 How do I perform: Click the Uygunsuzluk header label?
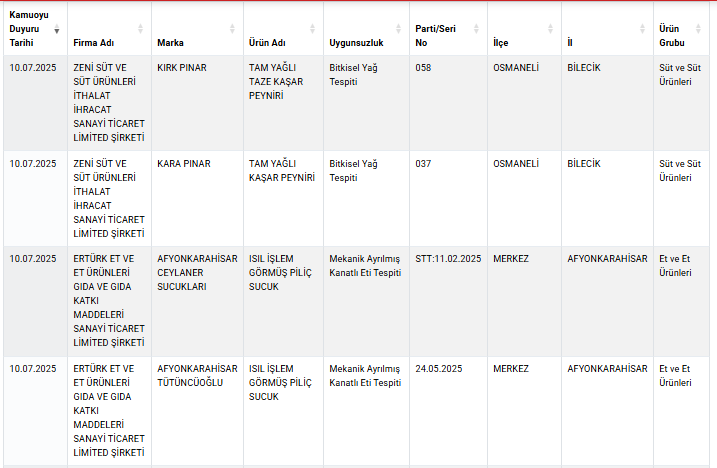click(x=356, y=43)
